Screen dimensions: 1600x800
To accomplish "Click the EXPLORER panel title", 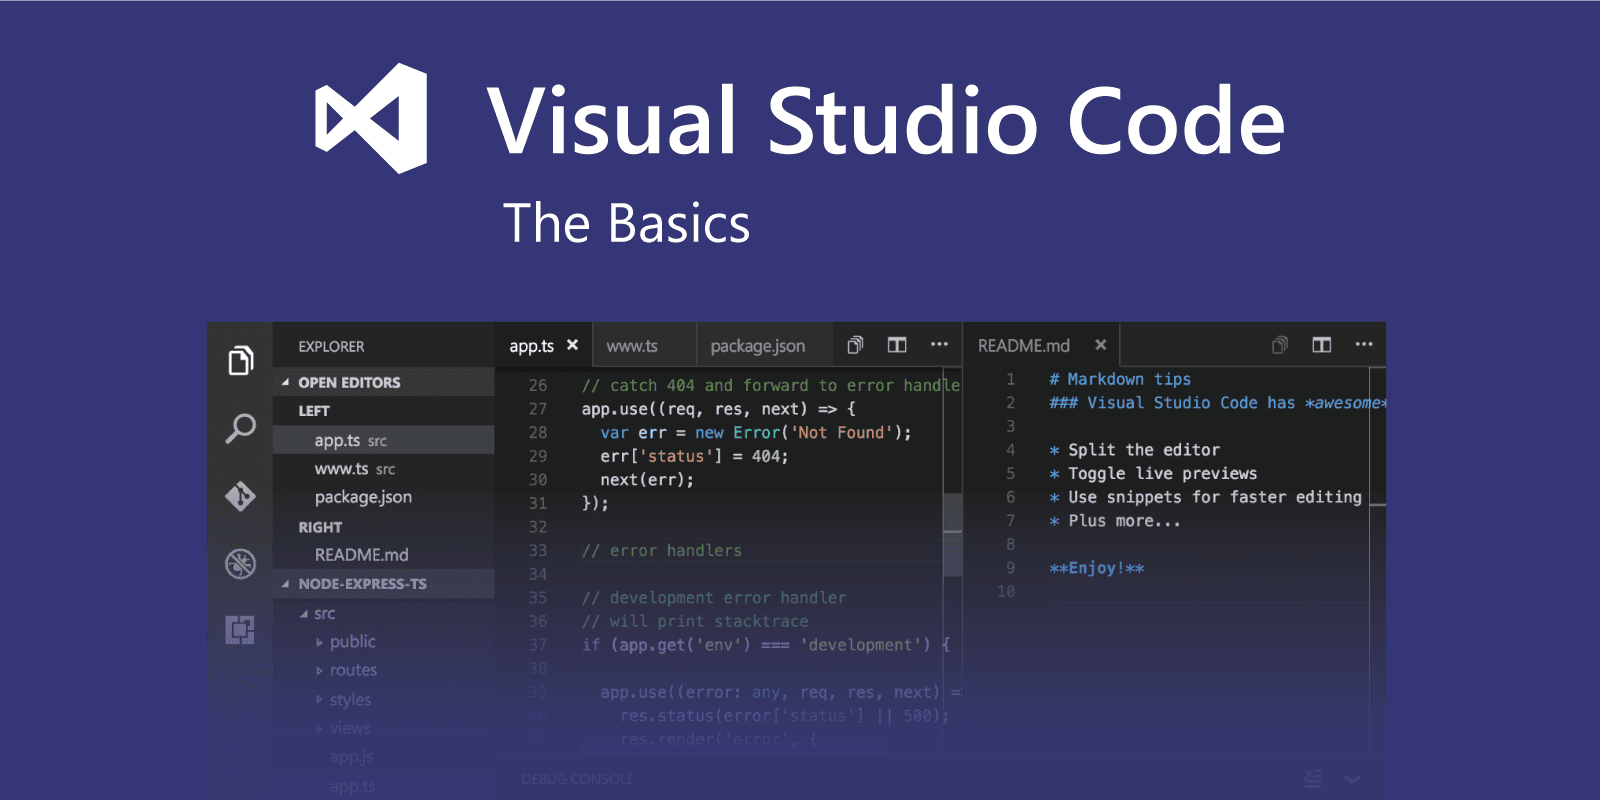I will pos(331,346).
